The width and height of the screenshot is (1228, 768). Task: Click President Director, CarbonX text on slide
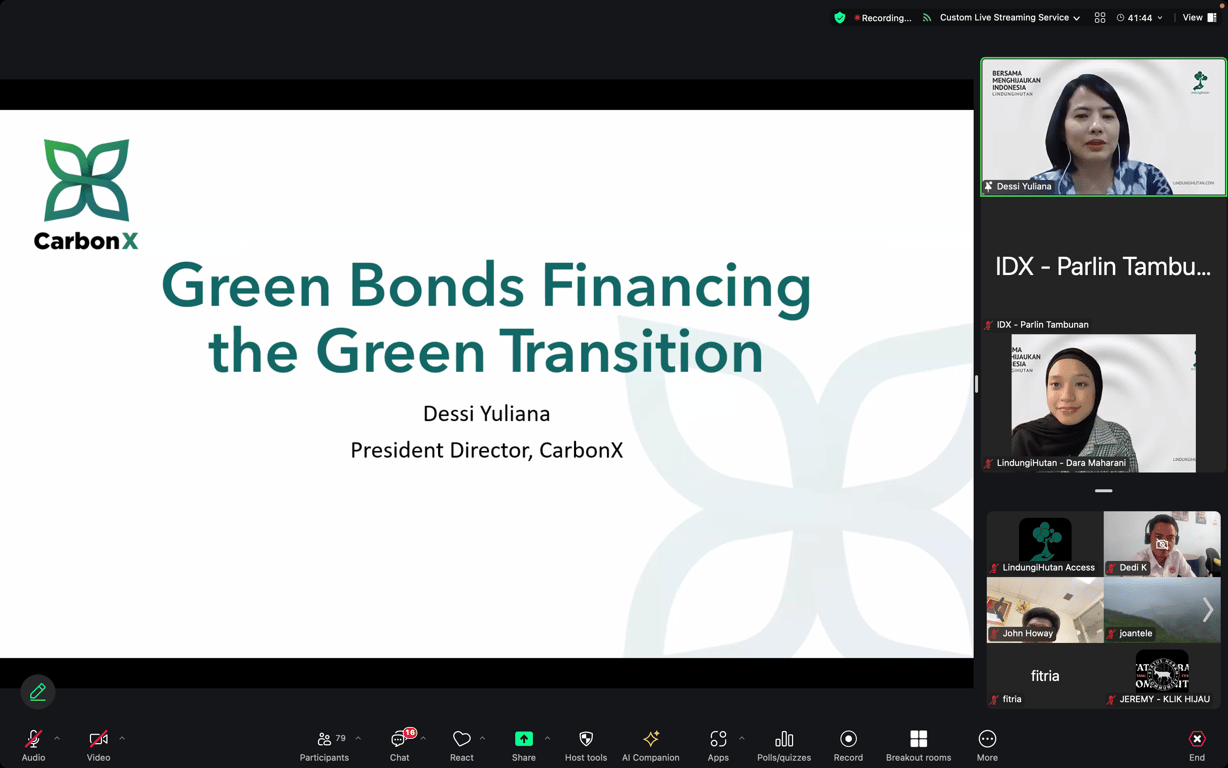(487, 450)
